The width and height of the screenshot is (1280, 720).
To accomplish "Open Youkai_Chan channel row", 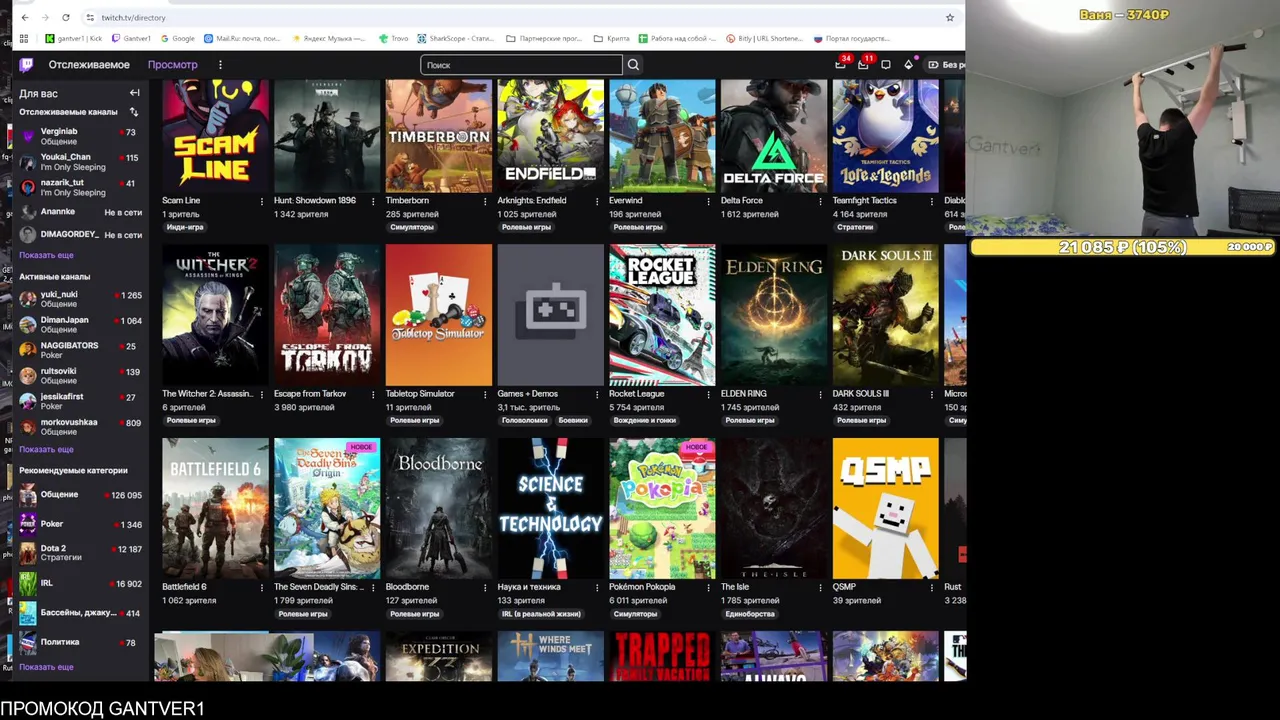I will tap(80, 162).
